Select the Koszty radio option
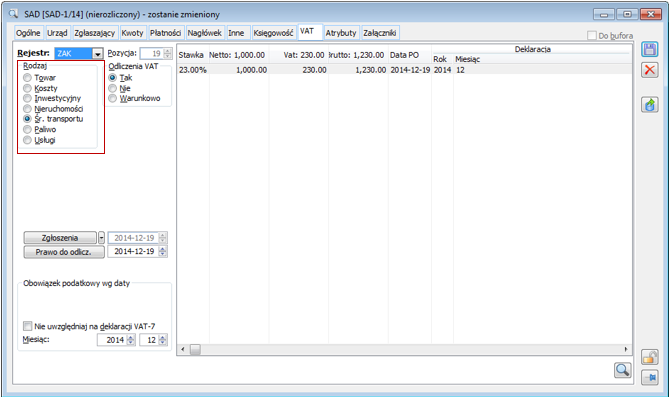 [x=27, y=88]
